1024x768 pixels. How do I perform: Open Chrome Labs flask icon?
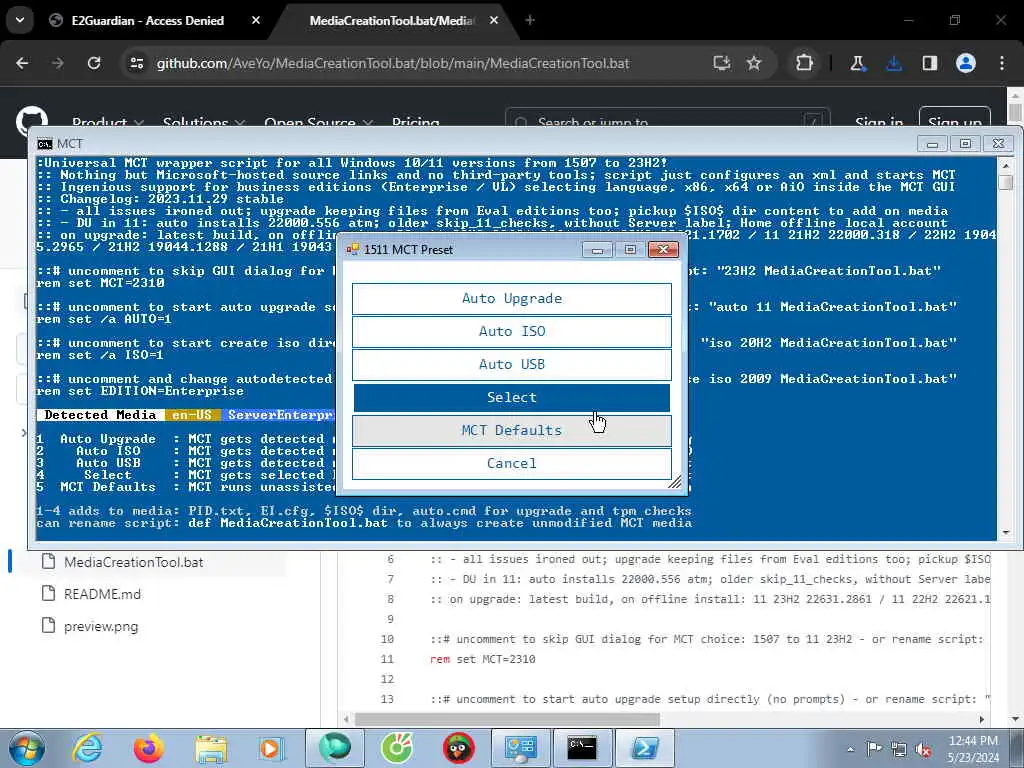pos(857,63)
